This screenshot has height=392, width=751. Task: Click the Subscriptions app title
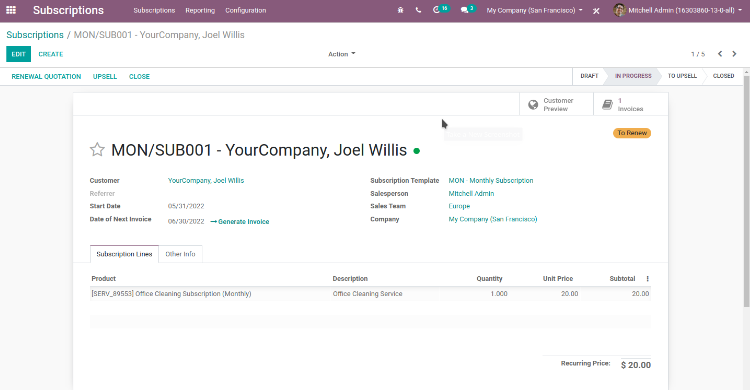tap(68, 10)
